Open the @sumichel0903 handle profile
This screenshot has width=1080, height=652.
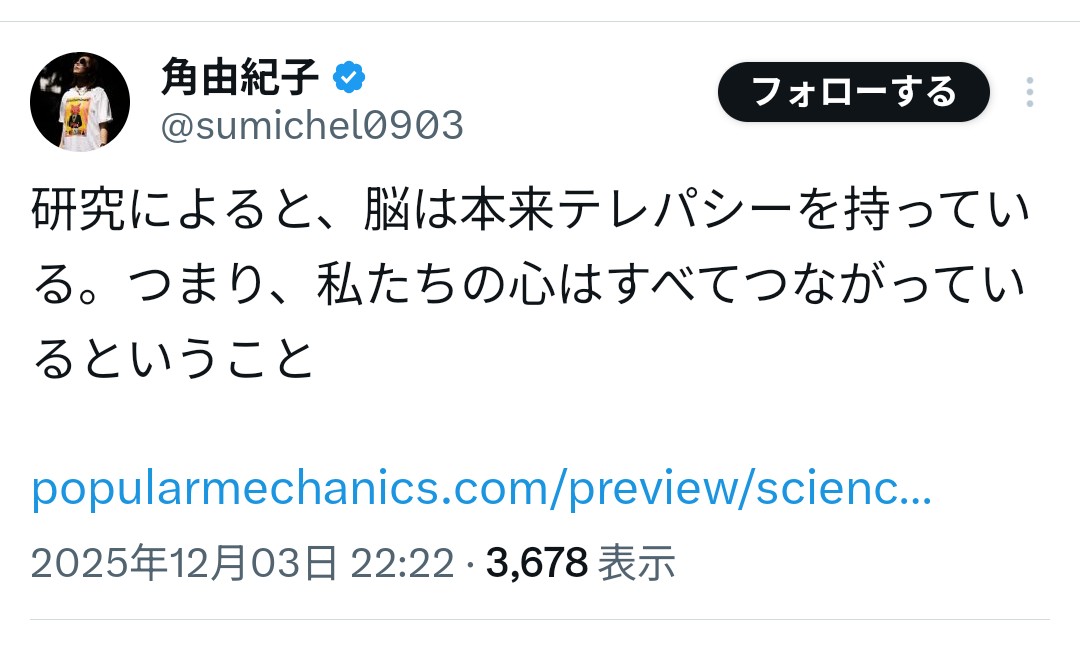(x=312, y=127)
